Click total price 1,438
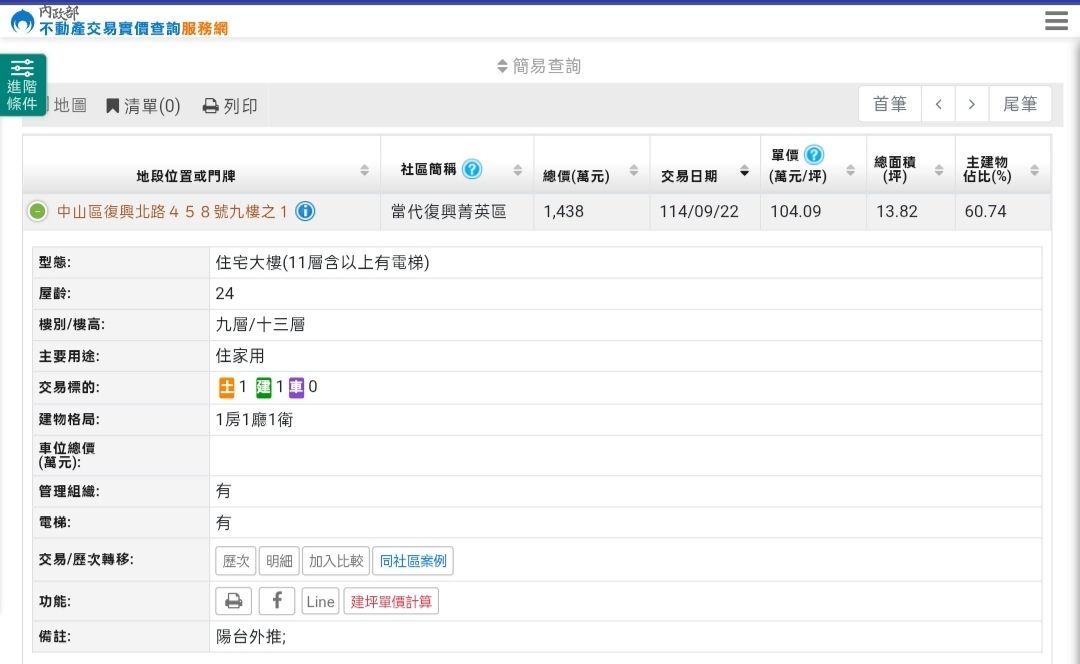The image size is (1080, 664). coord(563,211)
